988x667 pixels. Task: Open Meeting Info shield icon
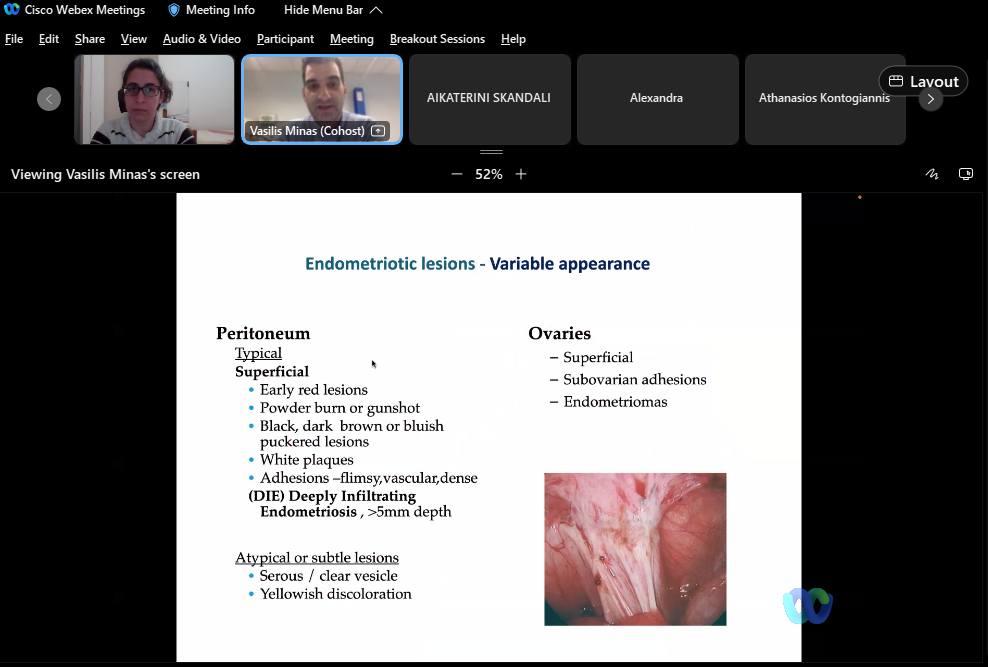[174, 10]
